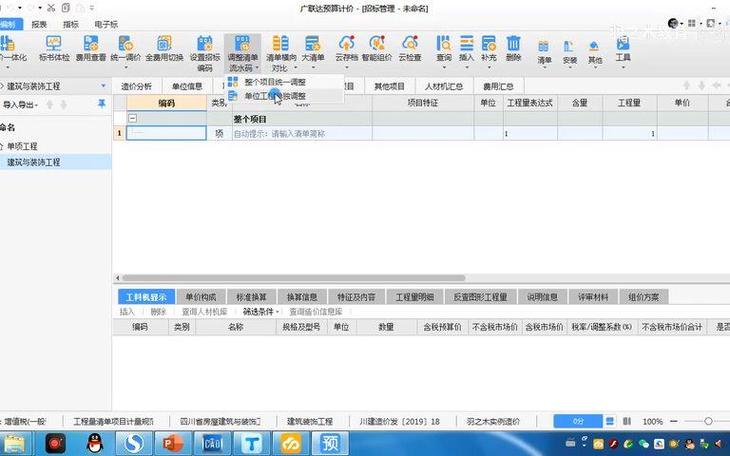Collapse the 整个项目 row with minus box

pos(133,118)
